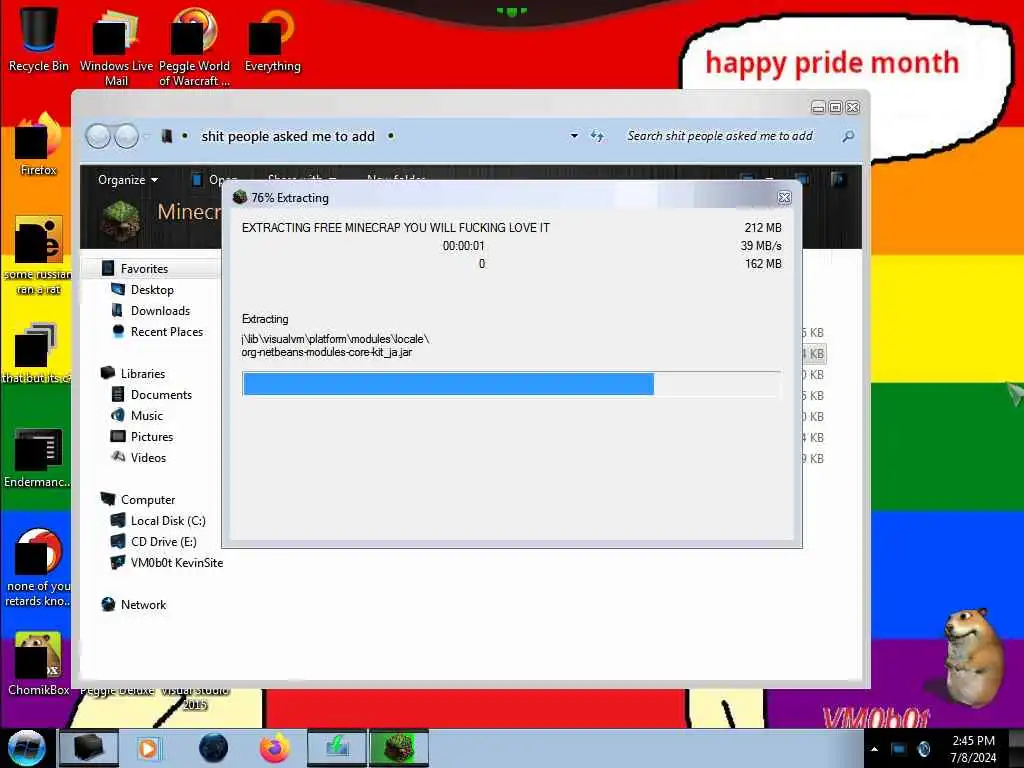Open 'none of you' desktop icon
This screenshot has height=768, width=1024.
point(37,567)
